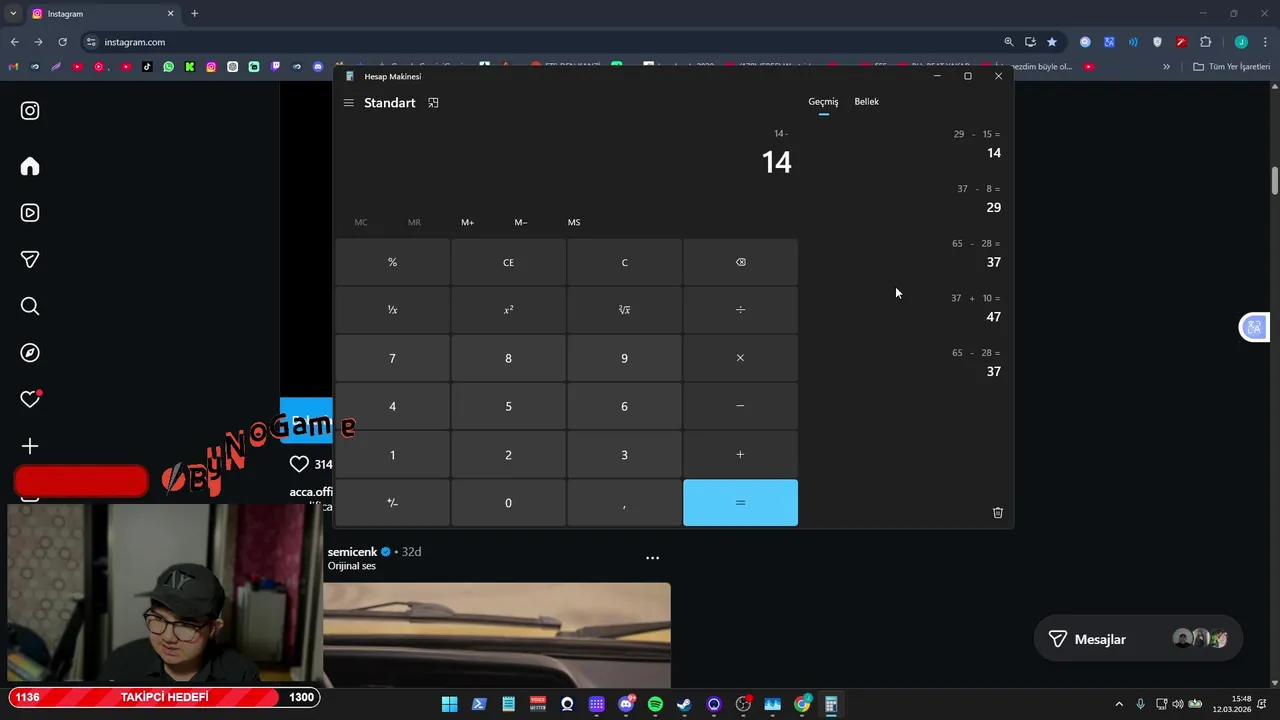The height and width of the screenshot is (720, 1280).
Task: Open Instagram notifications heart icon
Action: pyautogui.click(x=31, y=399)
